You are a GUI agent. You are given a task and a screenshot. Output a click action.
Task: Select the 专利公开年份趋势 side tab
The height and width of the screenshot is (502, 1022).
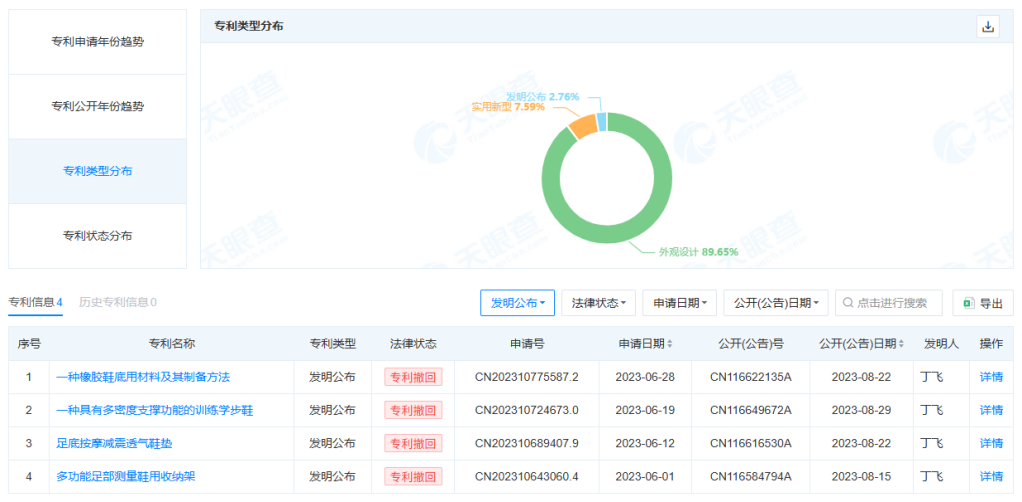(97, 106)
